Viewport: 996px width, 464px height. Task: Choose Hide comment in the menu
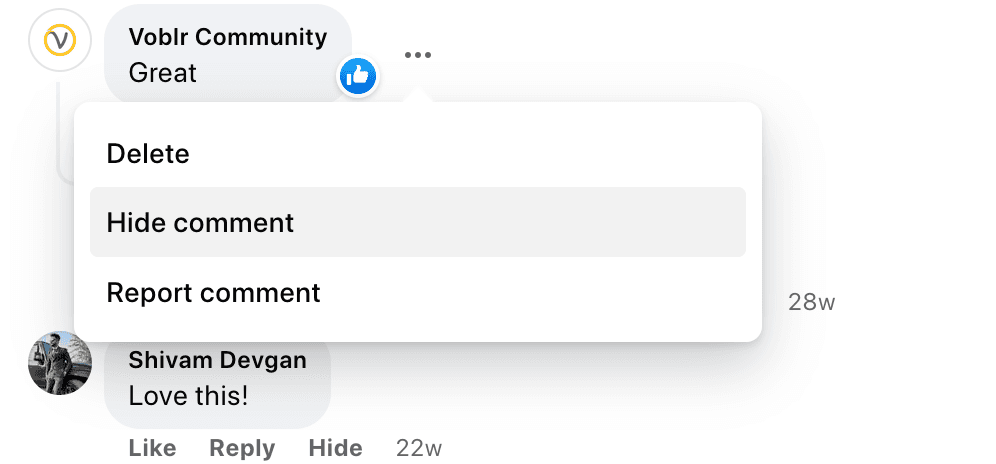(x=200, y=222)
